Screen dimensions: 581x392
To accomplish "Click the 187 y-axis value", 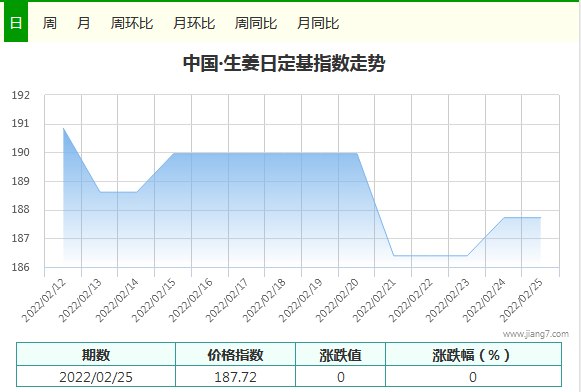I will (x=20, y=238).
